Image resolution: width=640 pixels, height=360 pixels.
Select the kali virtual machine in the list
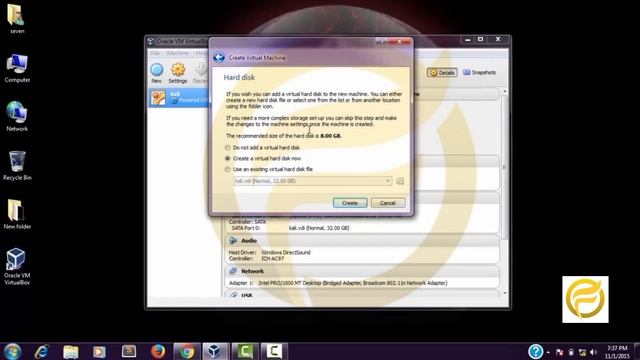[x=179, y=98]
